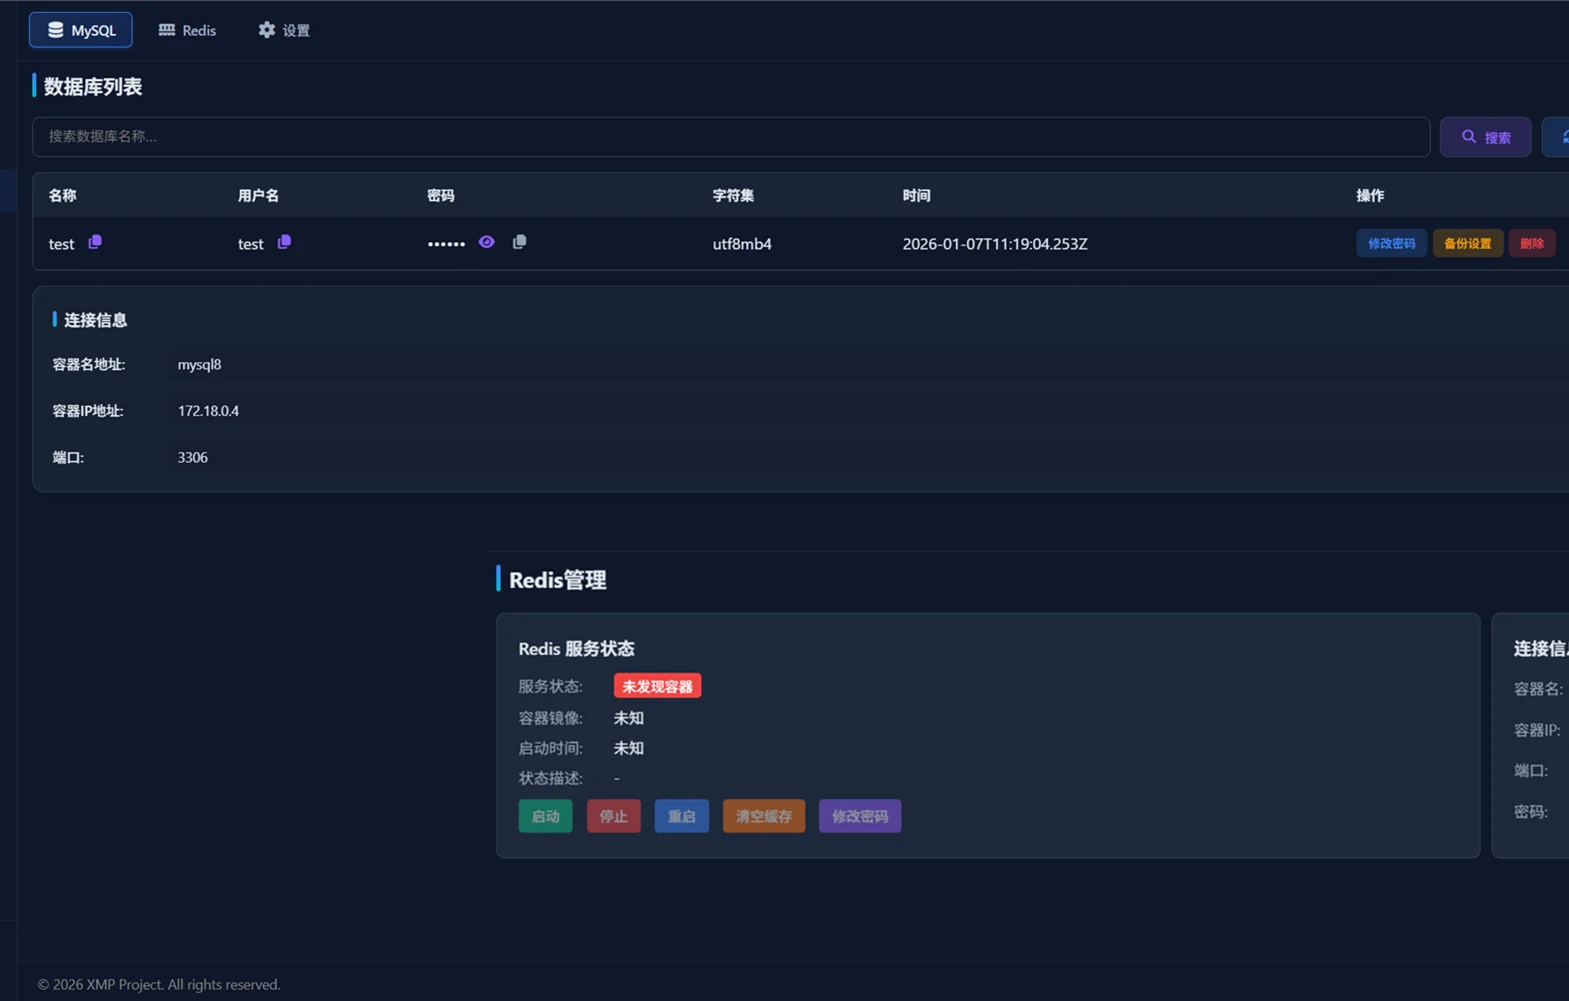This screenshot has width=1569, height=1001.
Task: Delete the test database via 删除
Action: pyautogui.click(x=1531, y=243)
